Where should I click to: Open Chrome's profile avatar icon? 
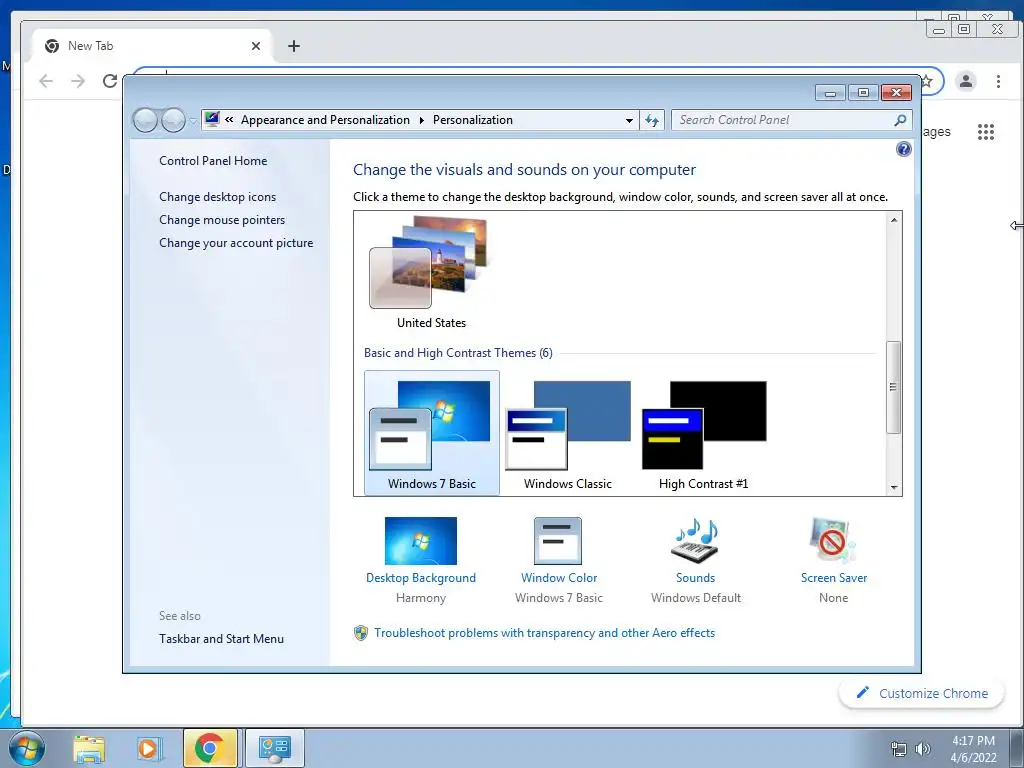coord(965,81)
